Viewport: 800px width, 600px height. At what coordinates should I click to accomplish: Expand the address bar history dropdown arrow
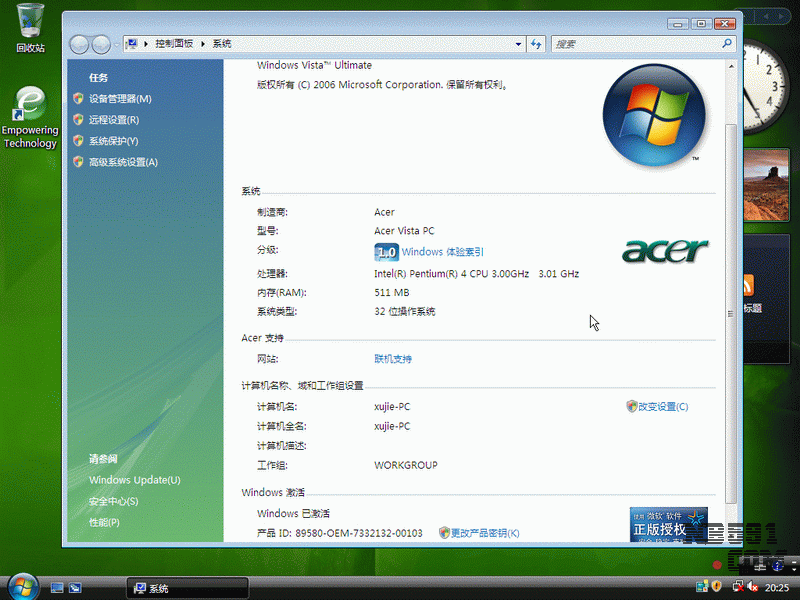click(518, 44)
